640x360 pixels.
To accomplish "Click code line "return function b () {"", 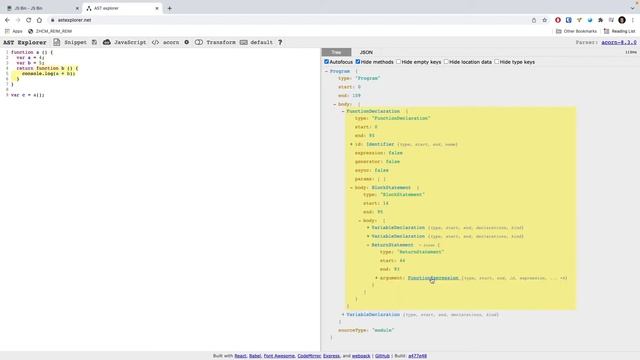I will (47, 68).
